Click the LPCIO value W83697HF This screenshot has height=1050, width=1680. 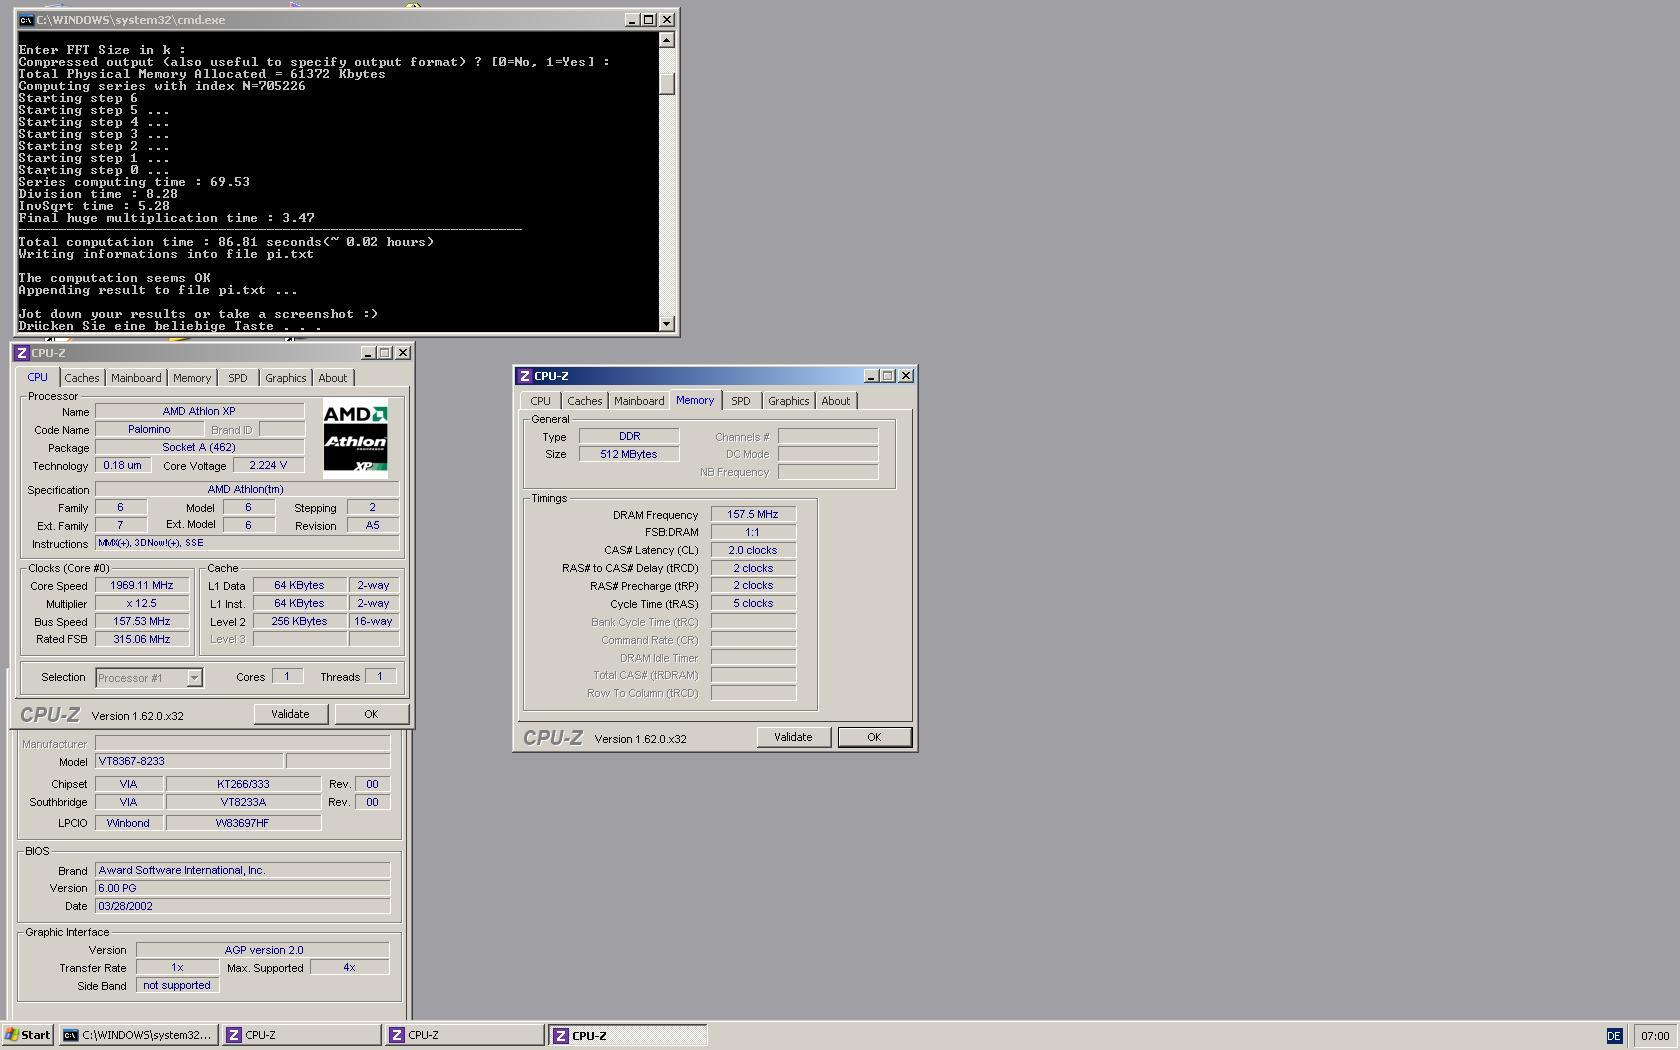[243, 824]
